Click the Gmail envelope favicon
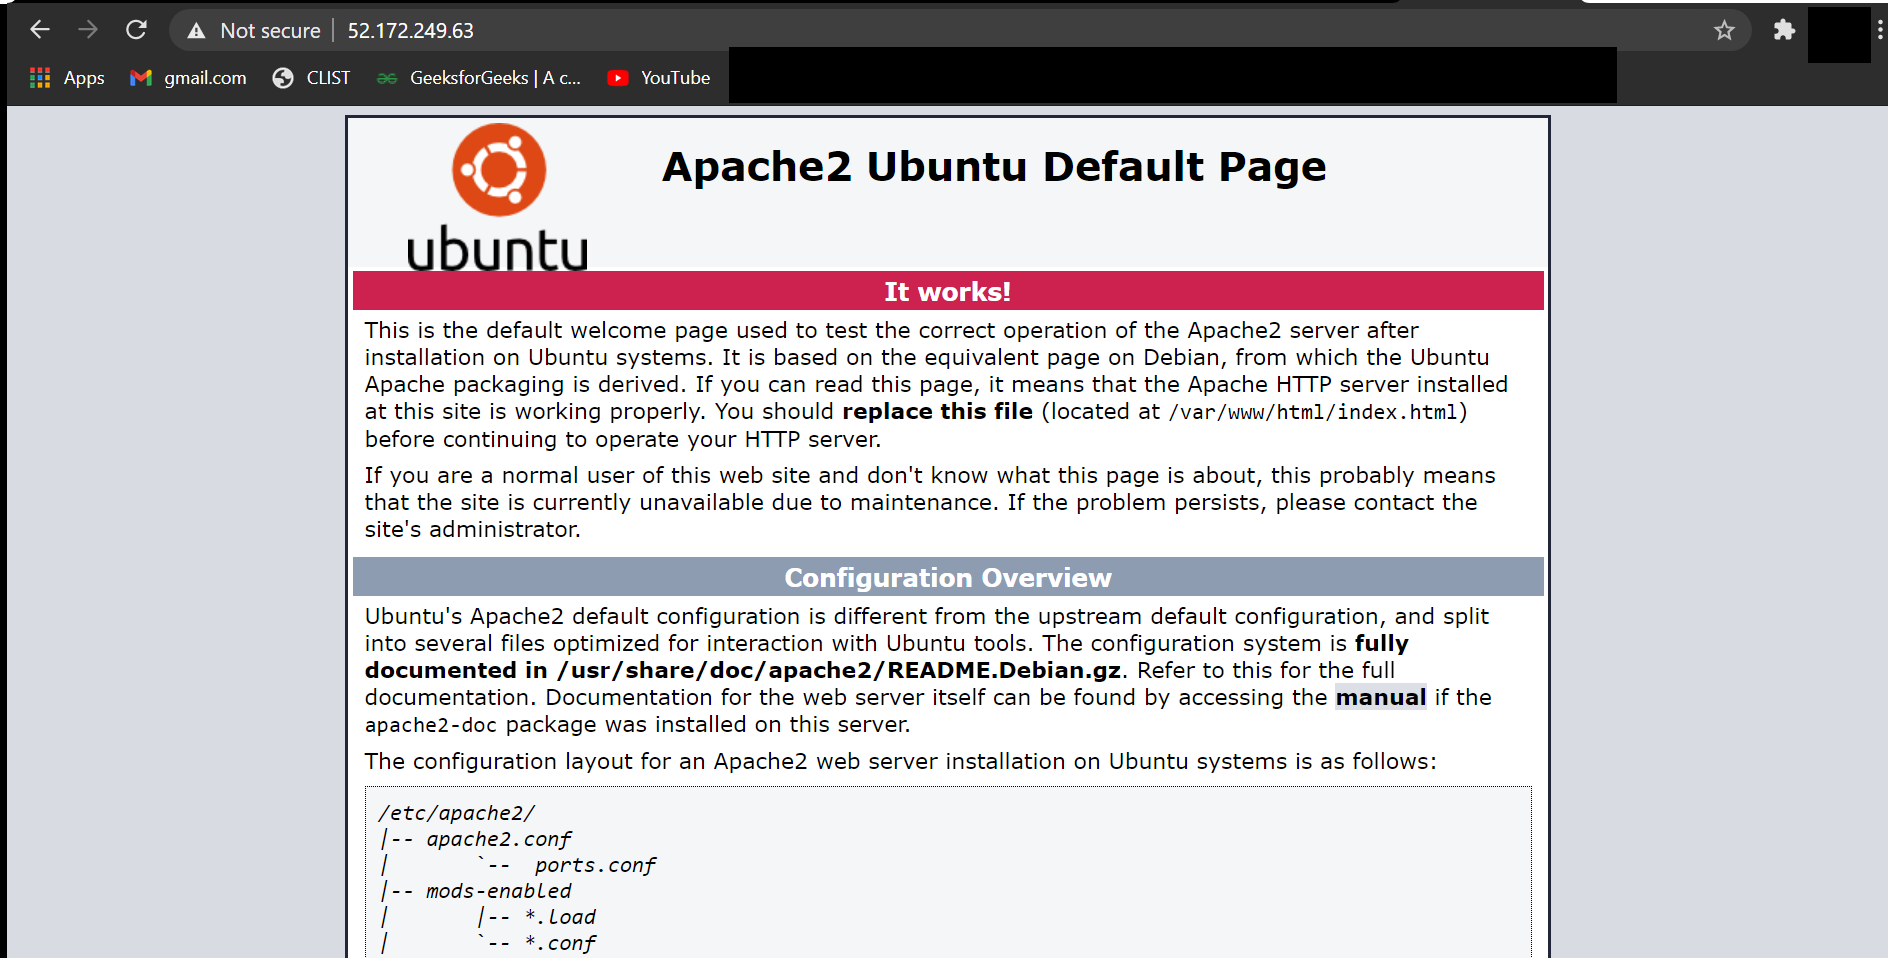 click(141, 78)
